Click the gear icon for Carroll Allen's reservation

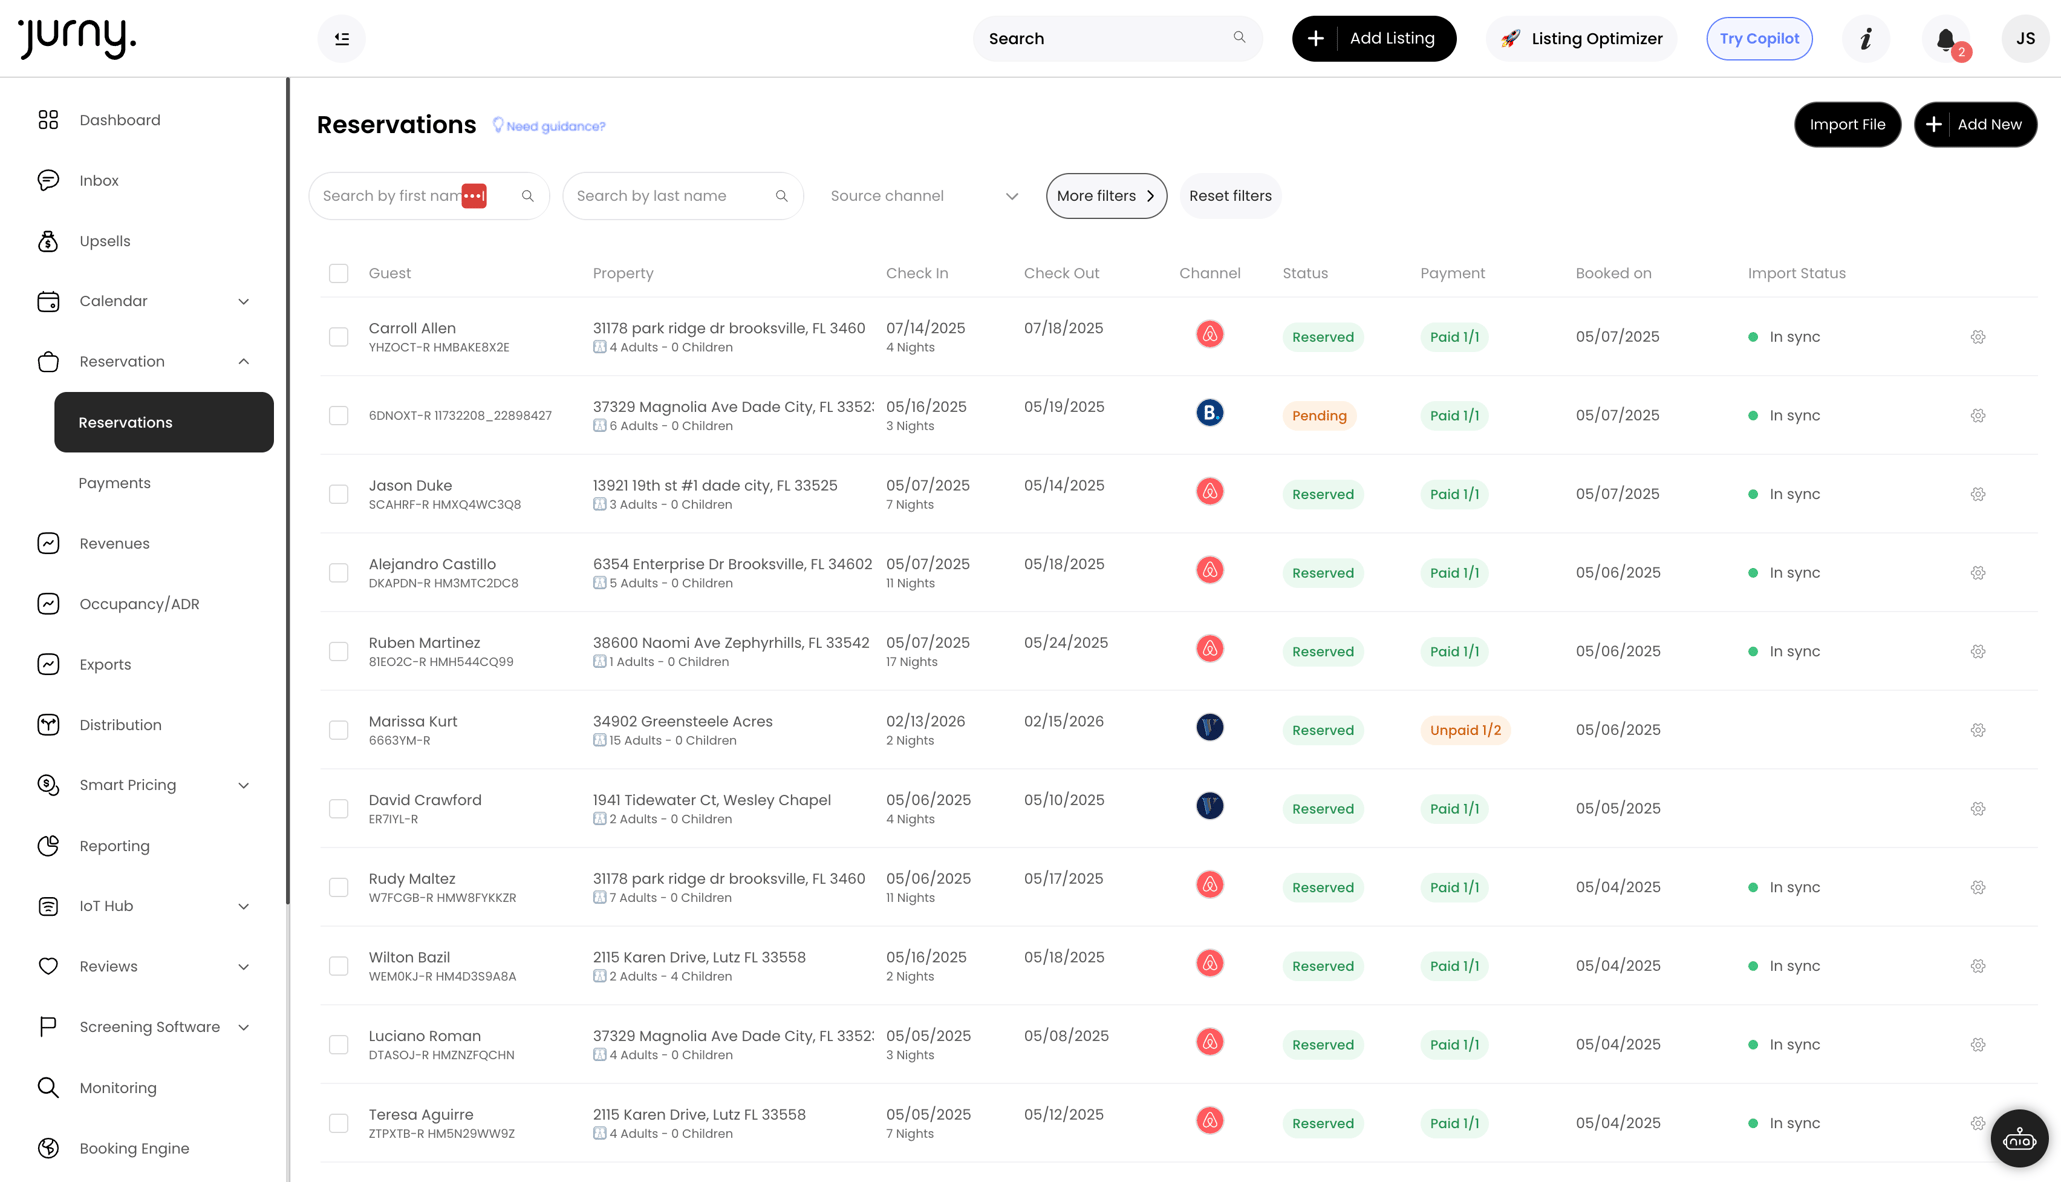coord(1977,337)
